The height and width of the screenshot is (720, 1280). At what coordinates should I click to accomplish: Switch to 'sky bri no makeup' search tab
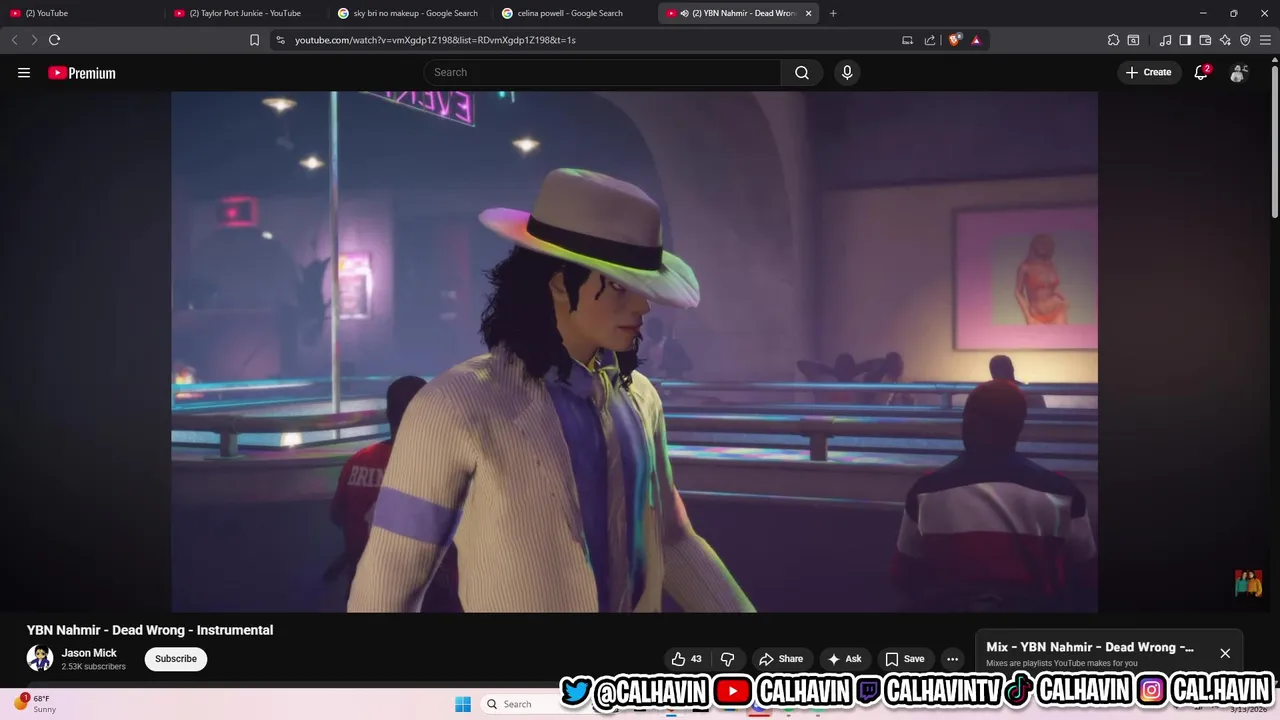[410, 13]
